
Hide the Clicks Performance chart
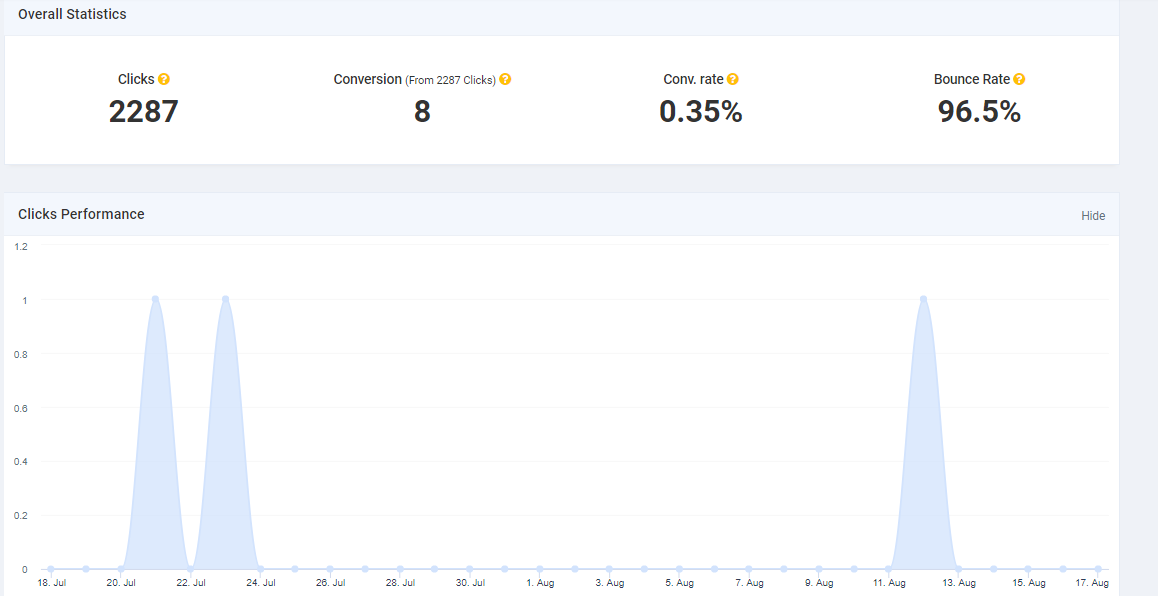[x=1093, y=216]
